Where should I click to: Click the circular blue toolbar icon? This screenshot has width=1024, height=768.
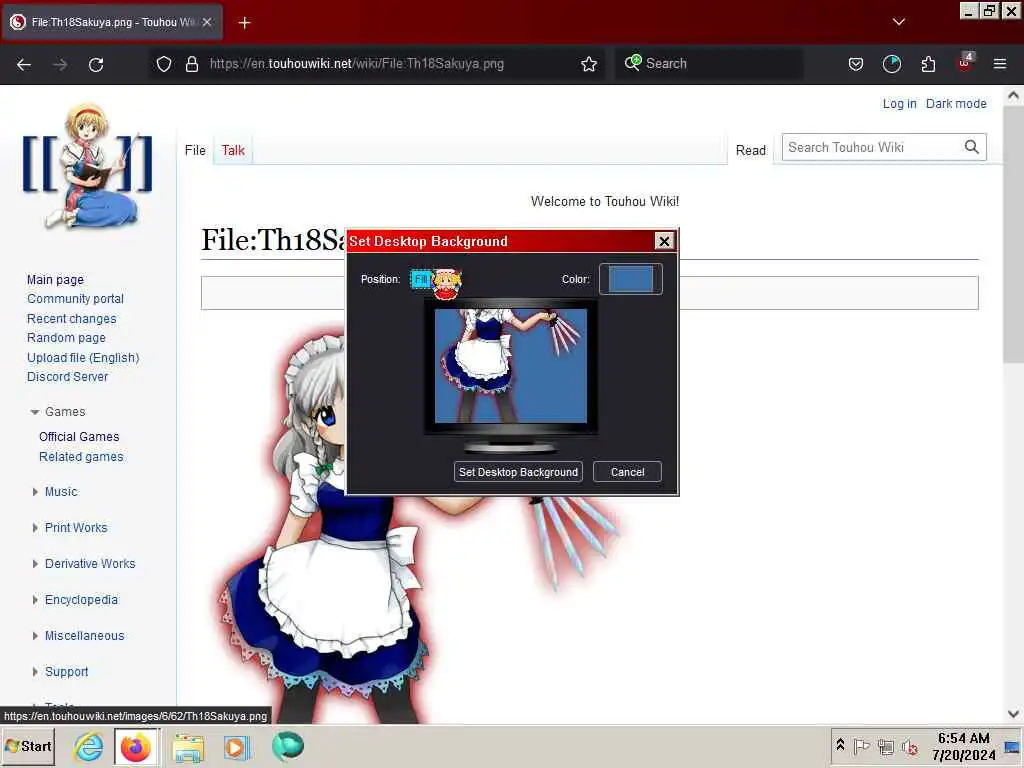point(891,64)
